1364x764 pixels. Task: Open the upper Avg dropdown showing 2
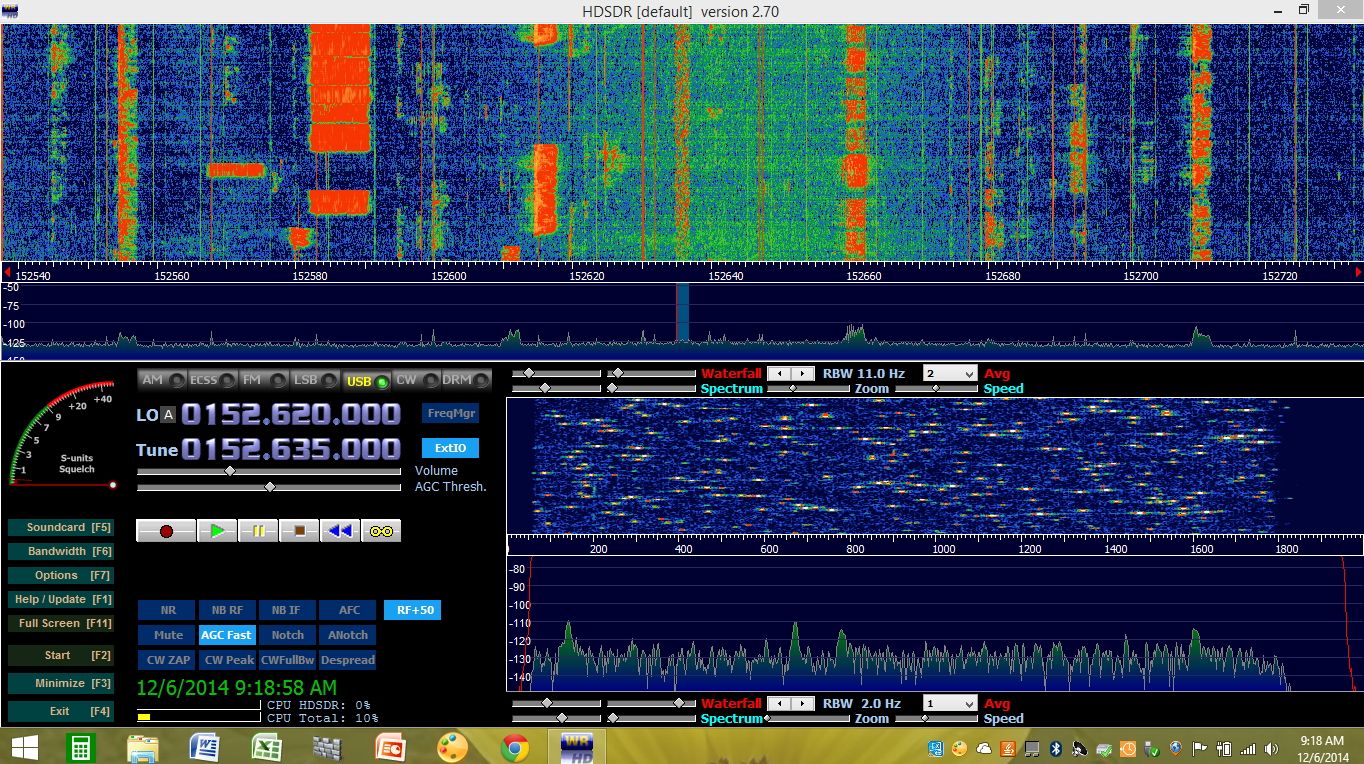point(950,373)
